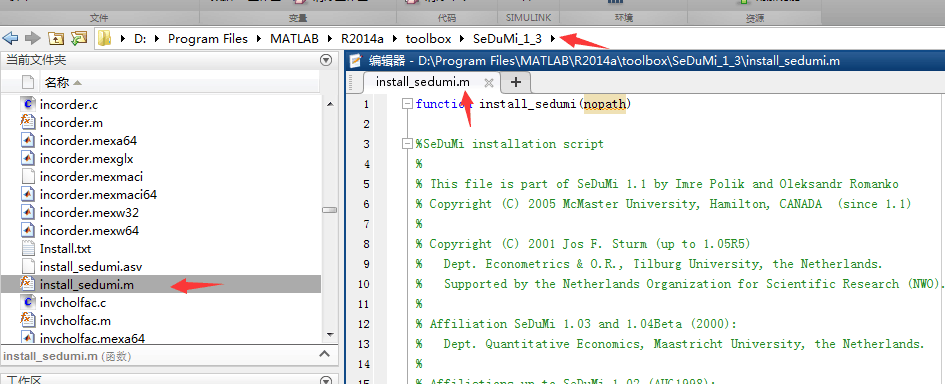Click line number 5 in editor gutter
Viewport: 945px width, 384px height.
(x=366, y=184)
